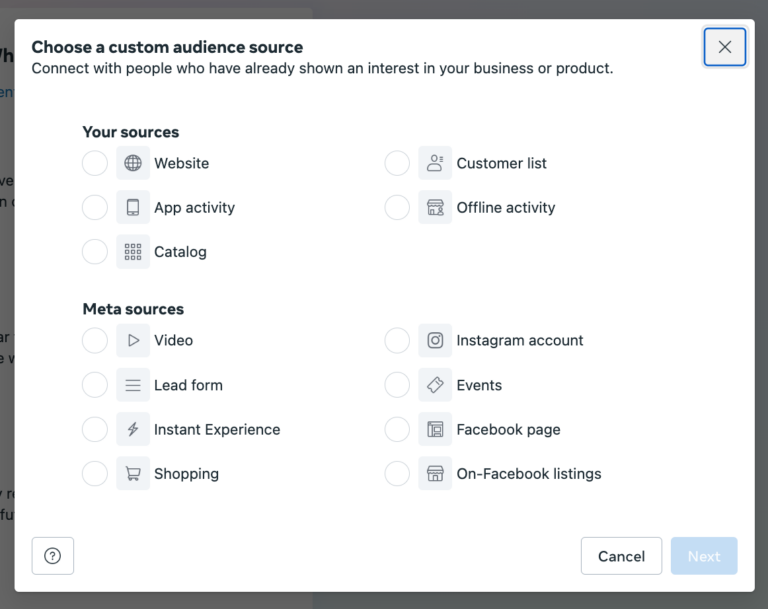This screenshot has width=768, height=609.
Task: Click the cart icon for Shopping
Action: (x=133, y=474)
